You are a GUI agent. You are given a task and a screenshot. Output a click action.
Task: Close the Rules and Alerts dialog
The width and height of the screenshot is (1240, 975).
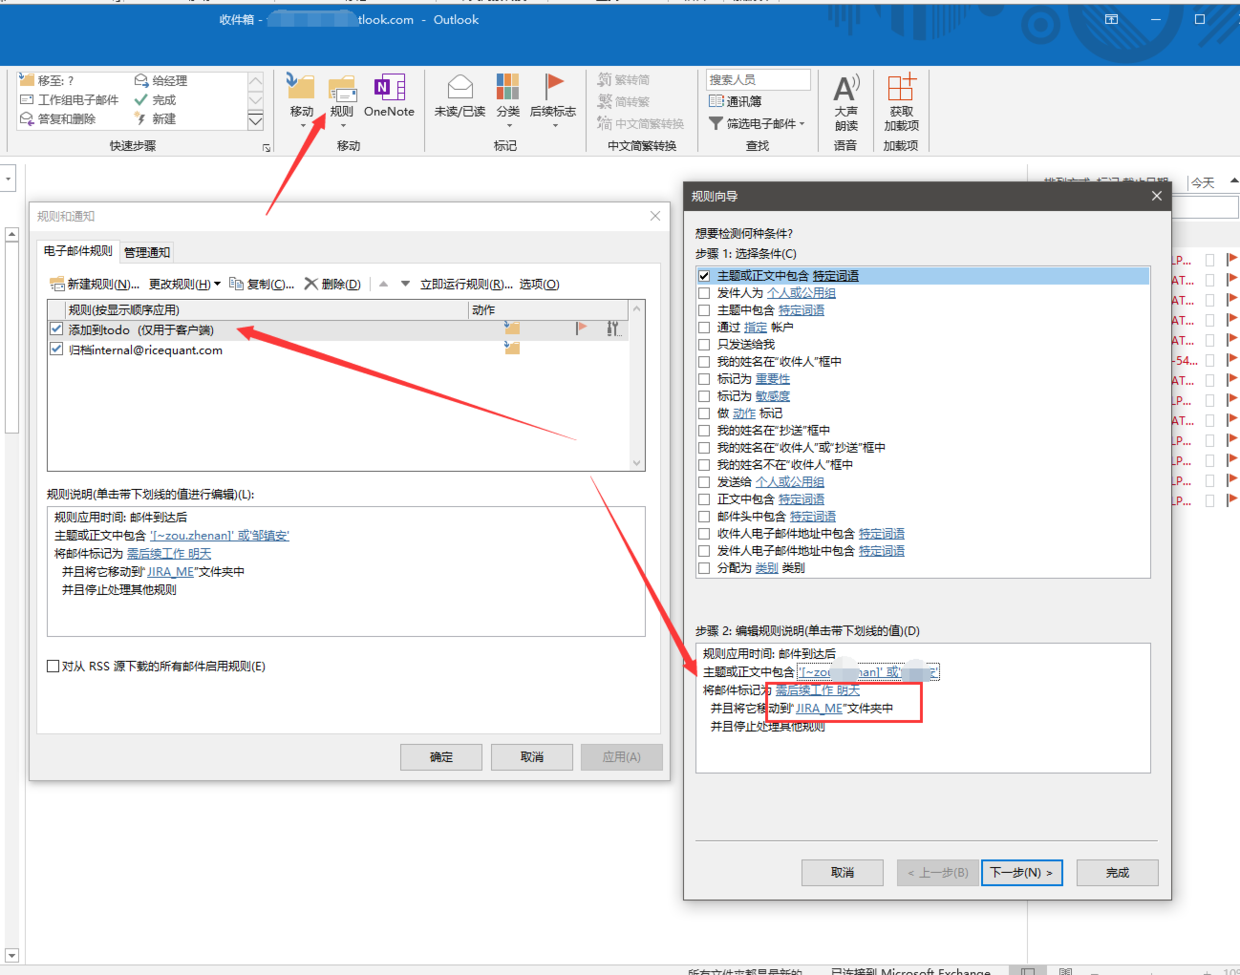(655, 216)
